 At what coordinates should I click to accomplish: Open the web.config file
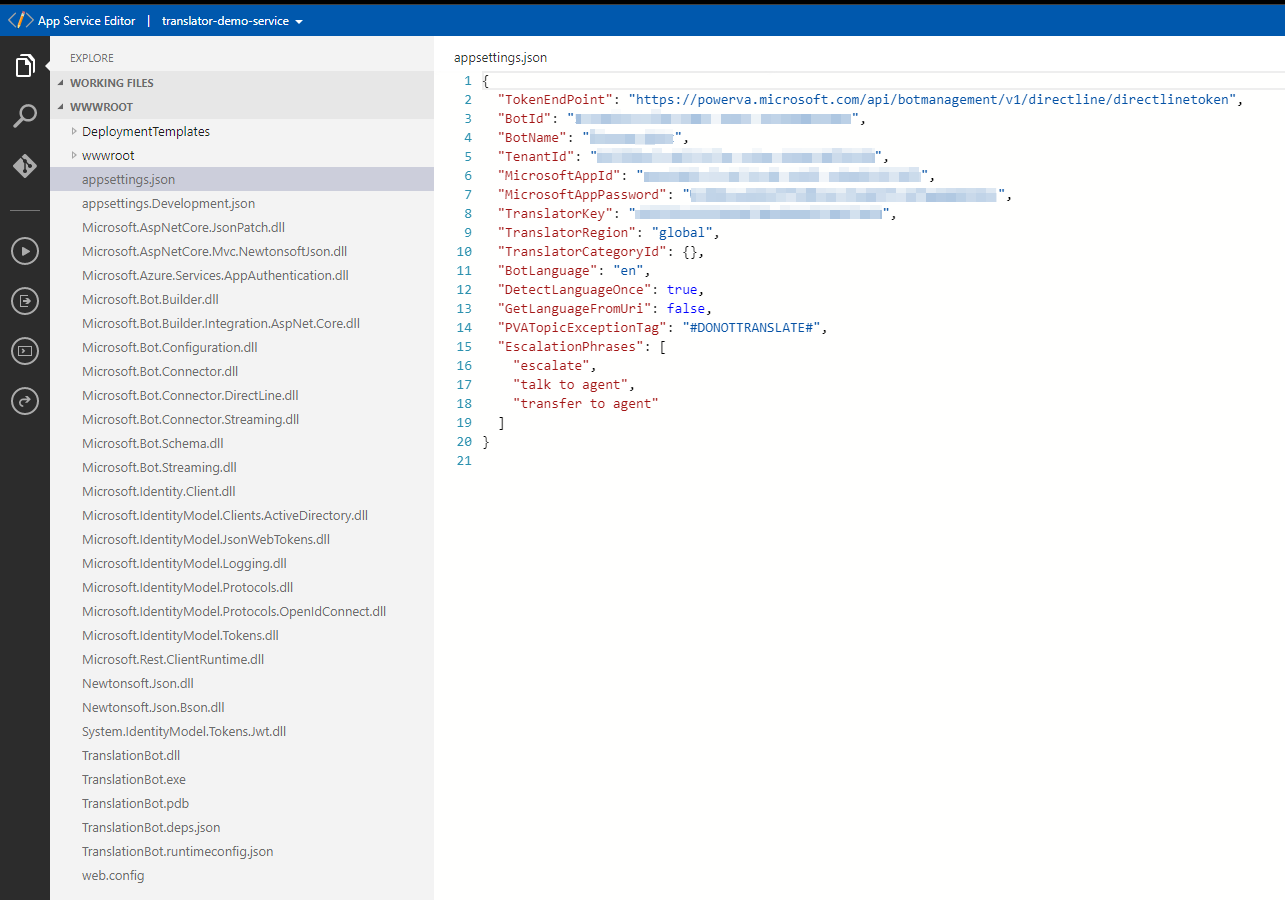(x=113, y=875)
